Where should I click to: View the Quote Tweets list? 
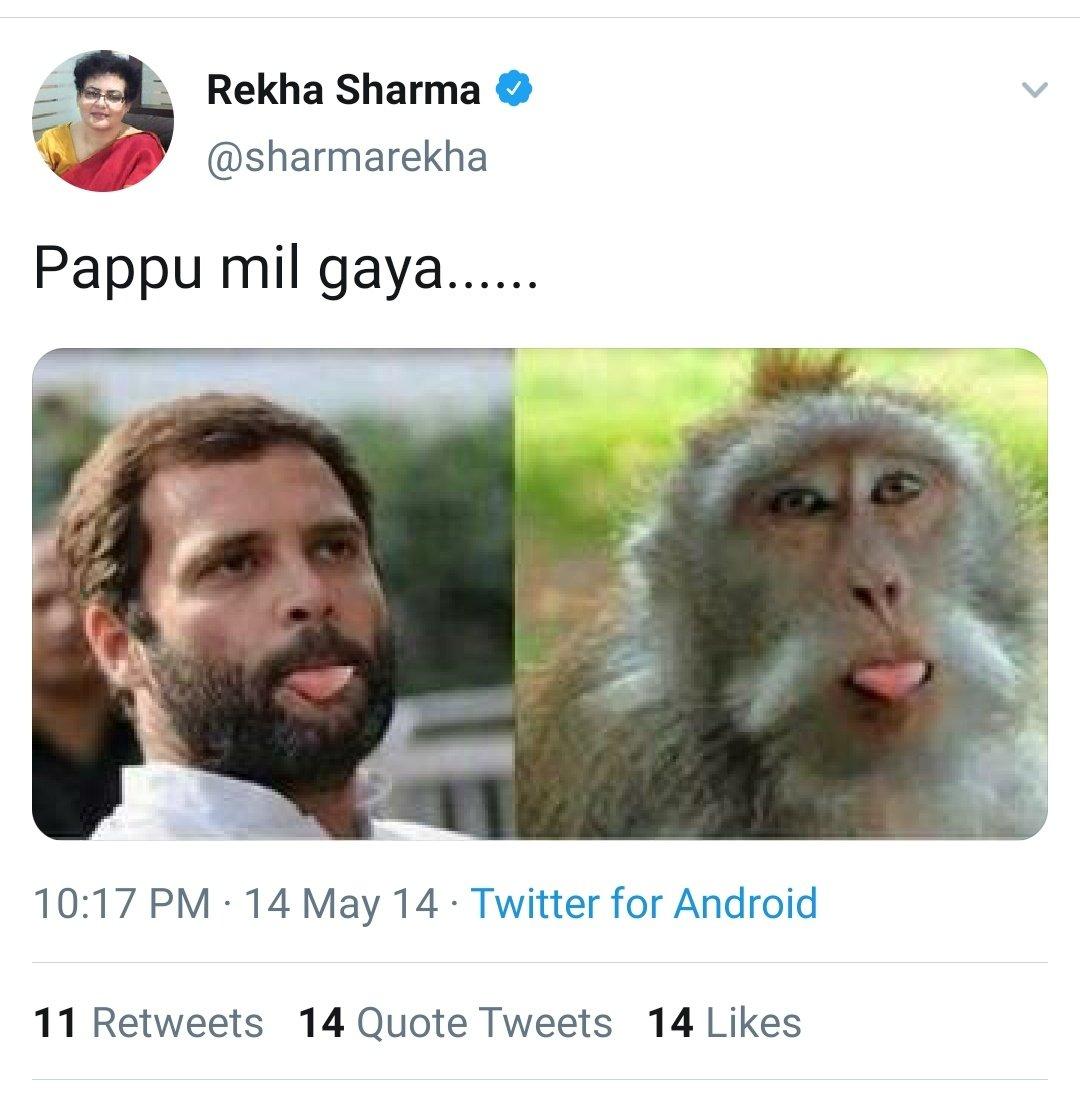pyautogui.click(x=484, y=1023)
